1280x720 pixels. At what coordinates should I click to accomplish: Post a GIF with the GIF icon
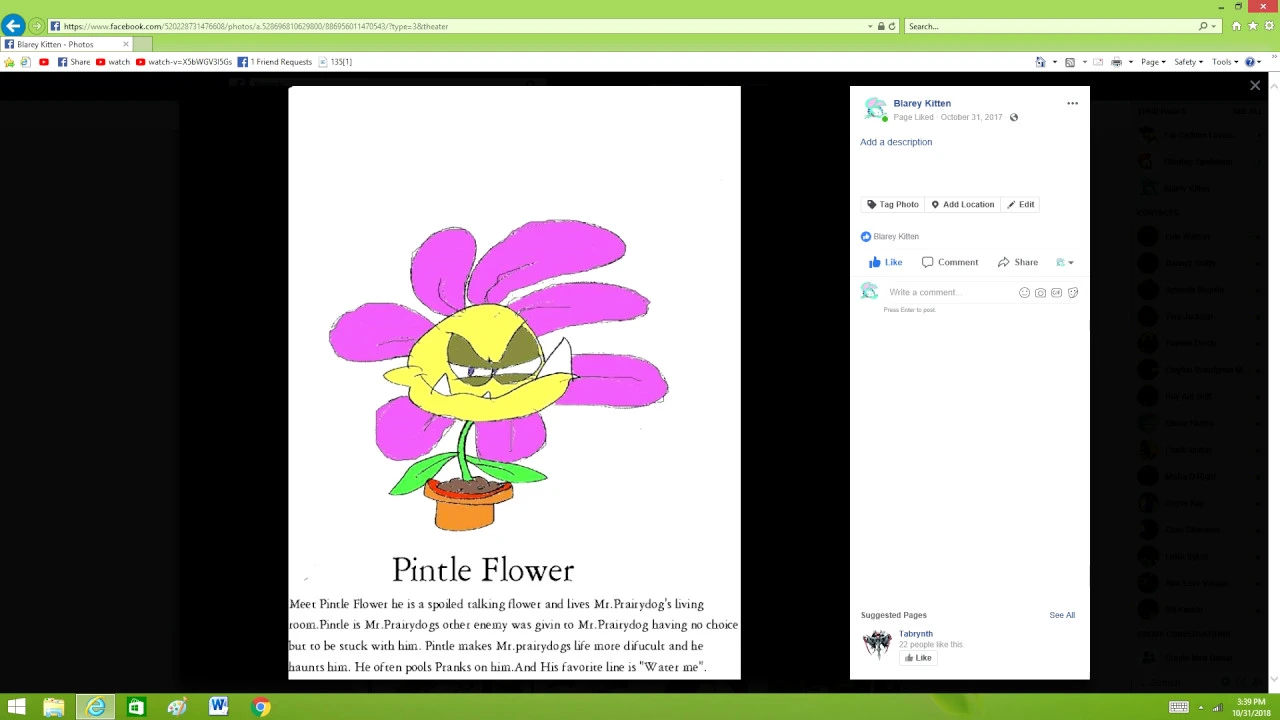coord(1056,293)
